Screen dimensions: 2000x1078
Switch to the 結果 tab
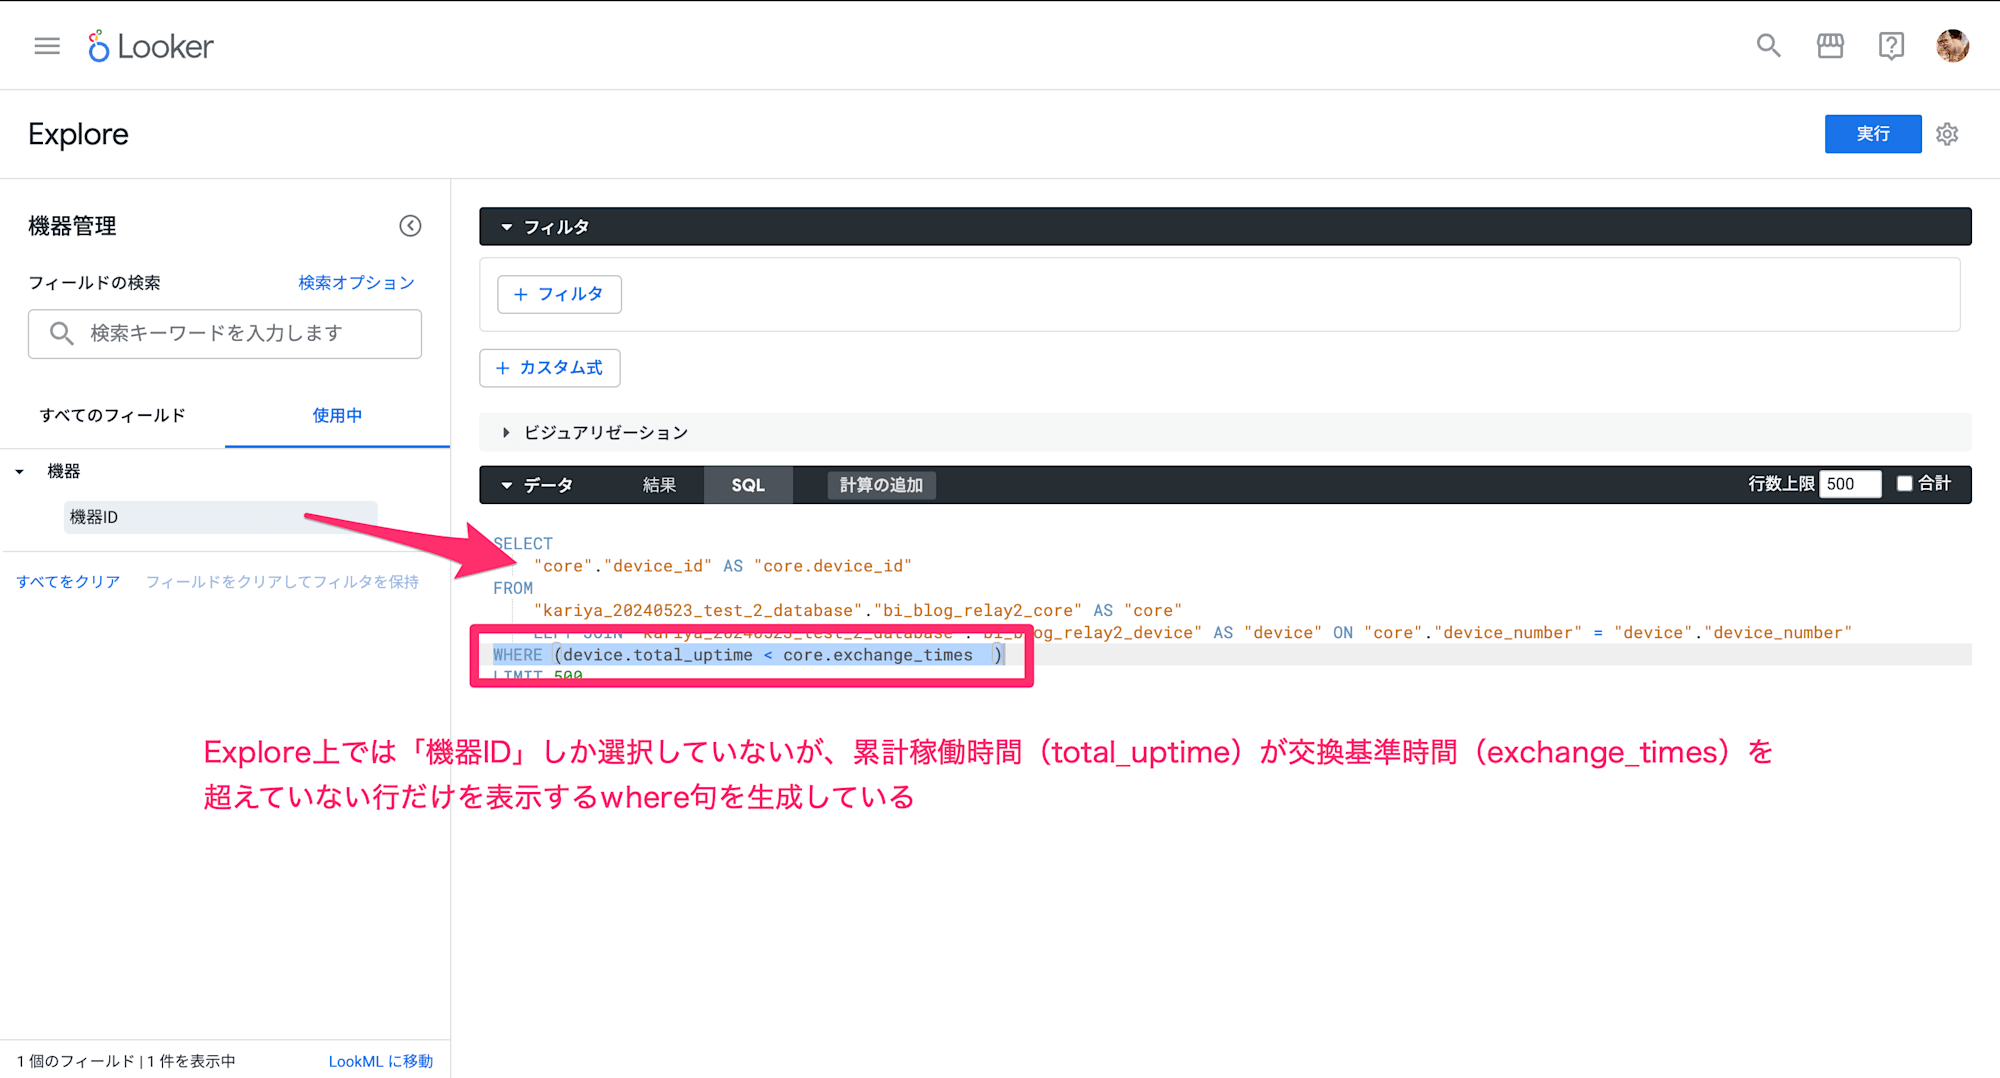click(659, 485)
